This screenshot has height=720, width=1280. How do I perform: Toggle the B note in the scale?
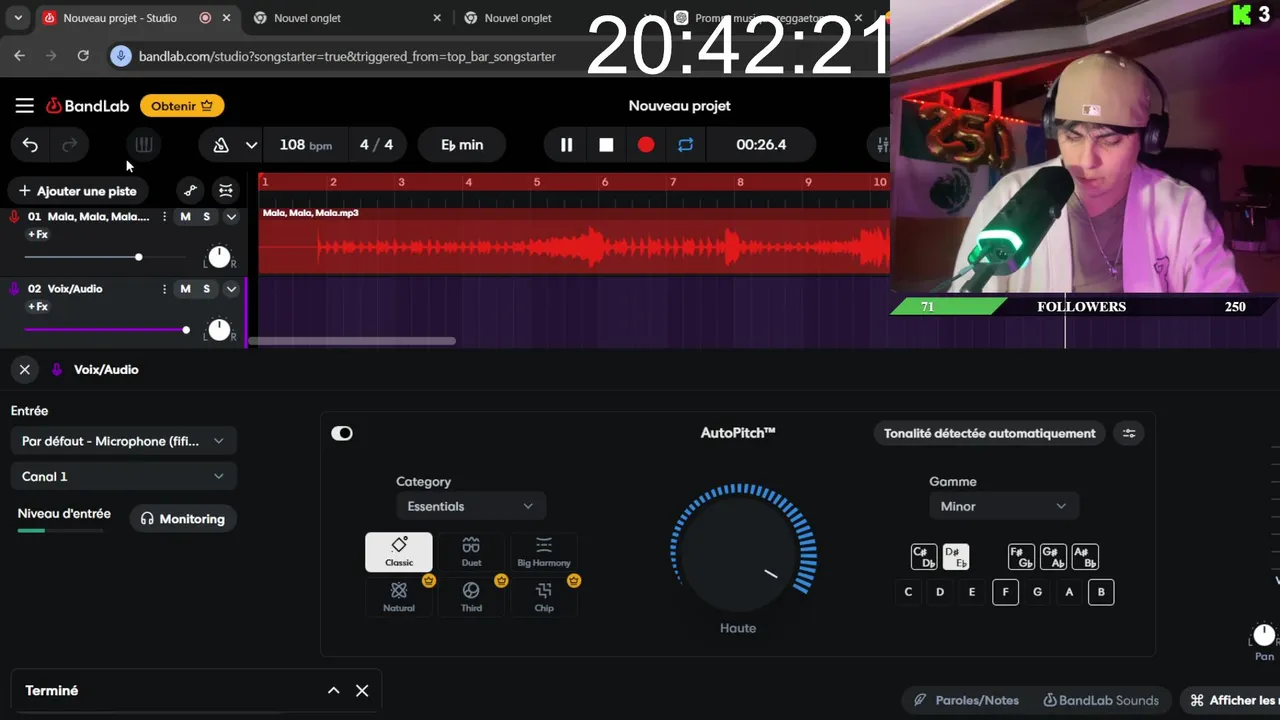tap(1101, 592)
